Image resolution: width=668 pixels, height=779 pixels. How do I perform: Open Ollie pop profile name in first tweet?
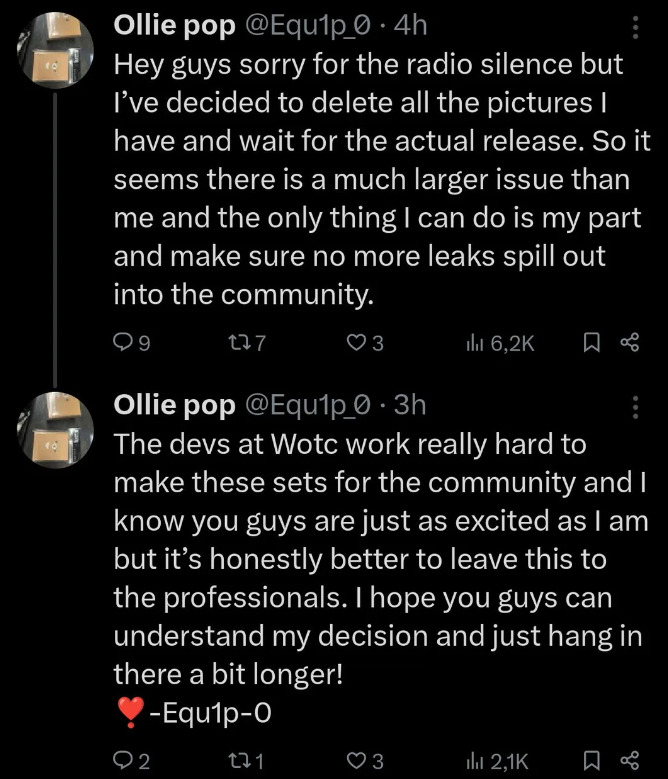[x=175, y=28]
